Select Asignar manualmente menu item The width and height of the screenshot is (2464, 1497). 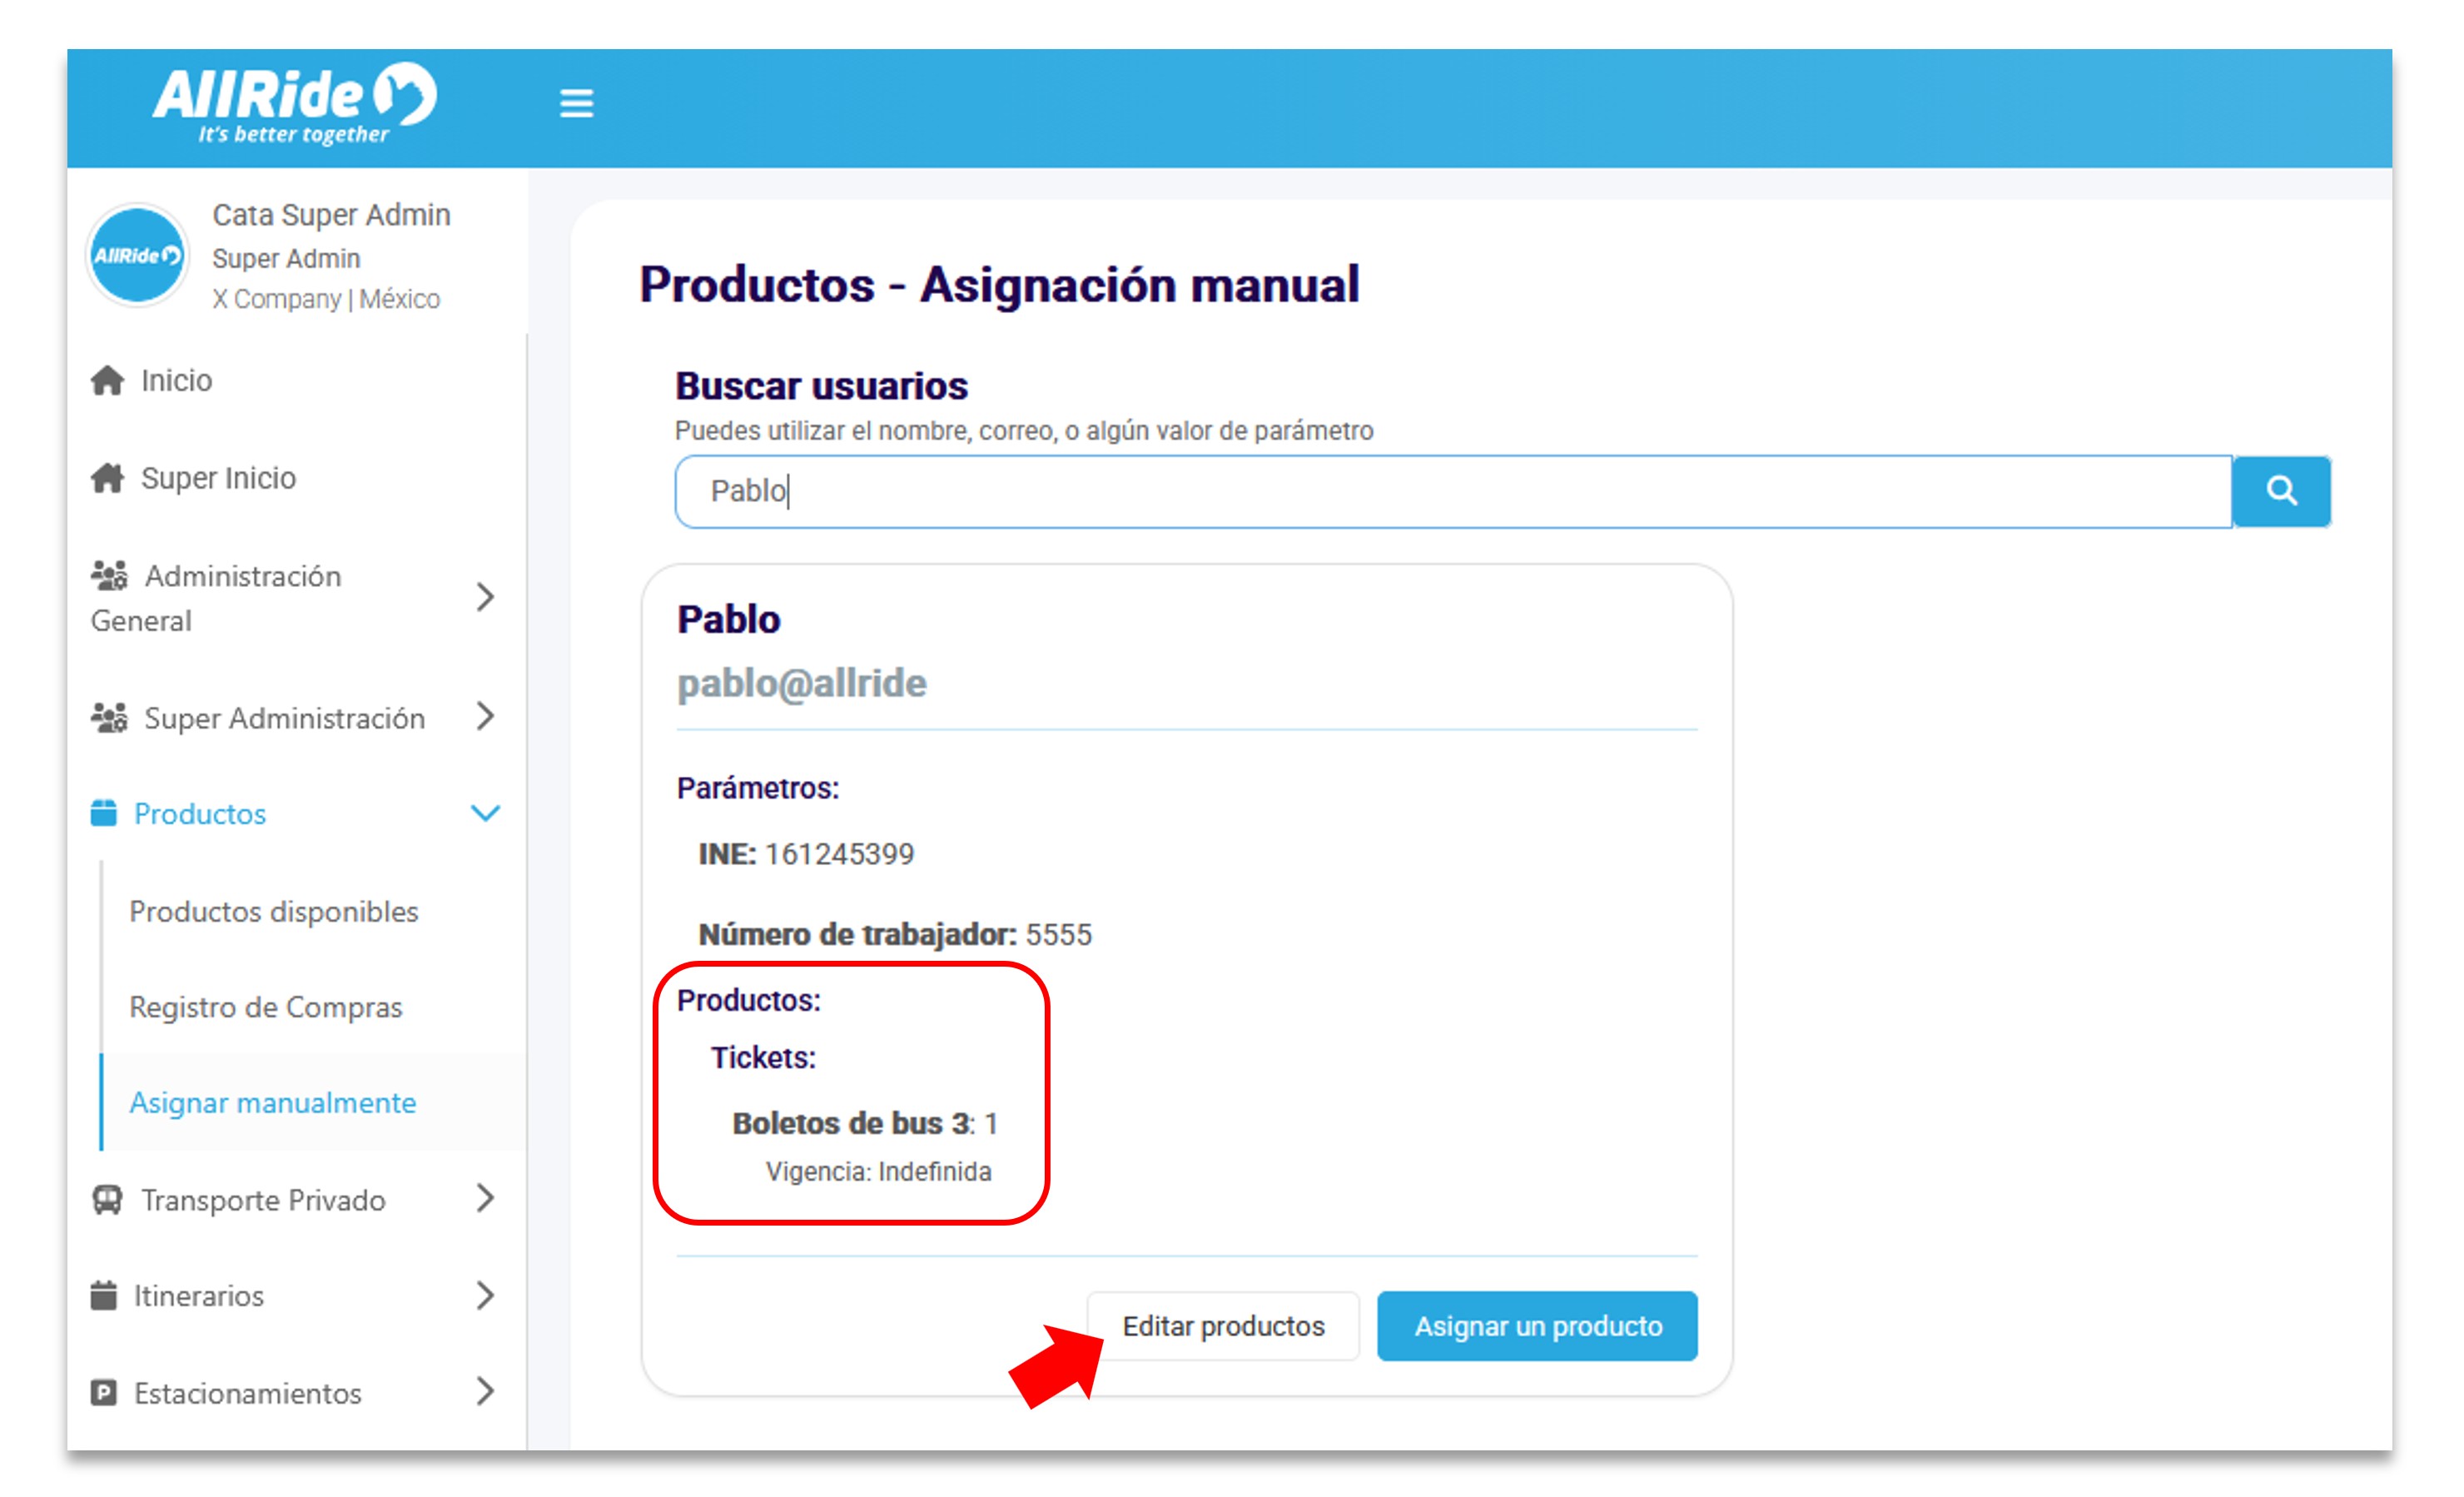tap(272, 1102)
